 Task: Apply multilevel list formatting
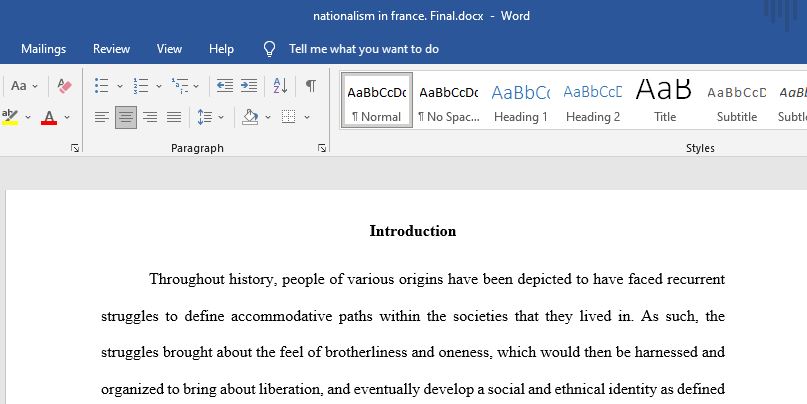[x=180, y=85]
